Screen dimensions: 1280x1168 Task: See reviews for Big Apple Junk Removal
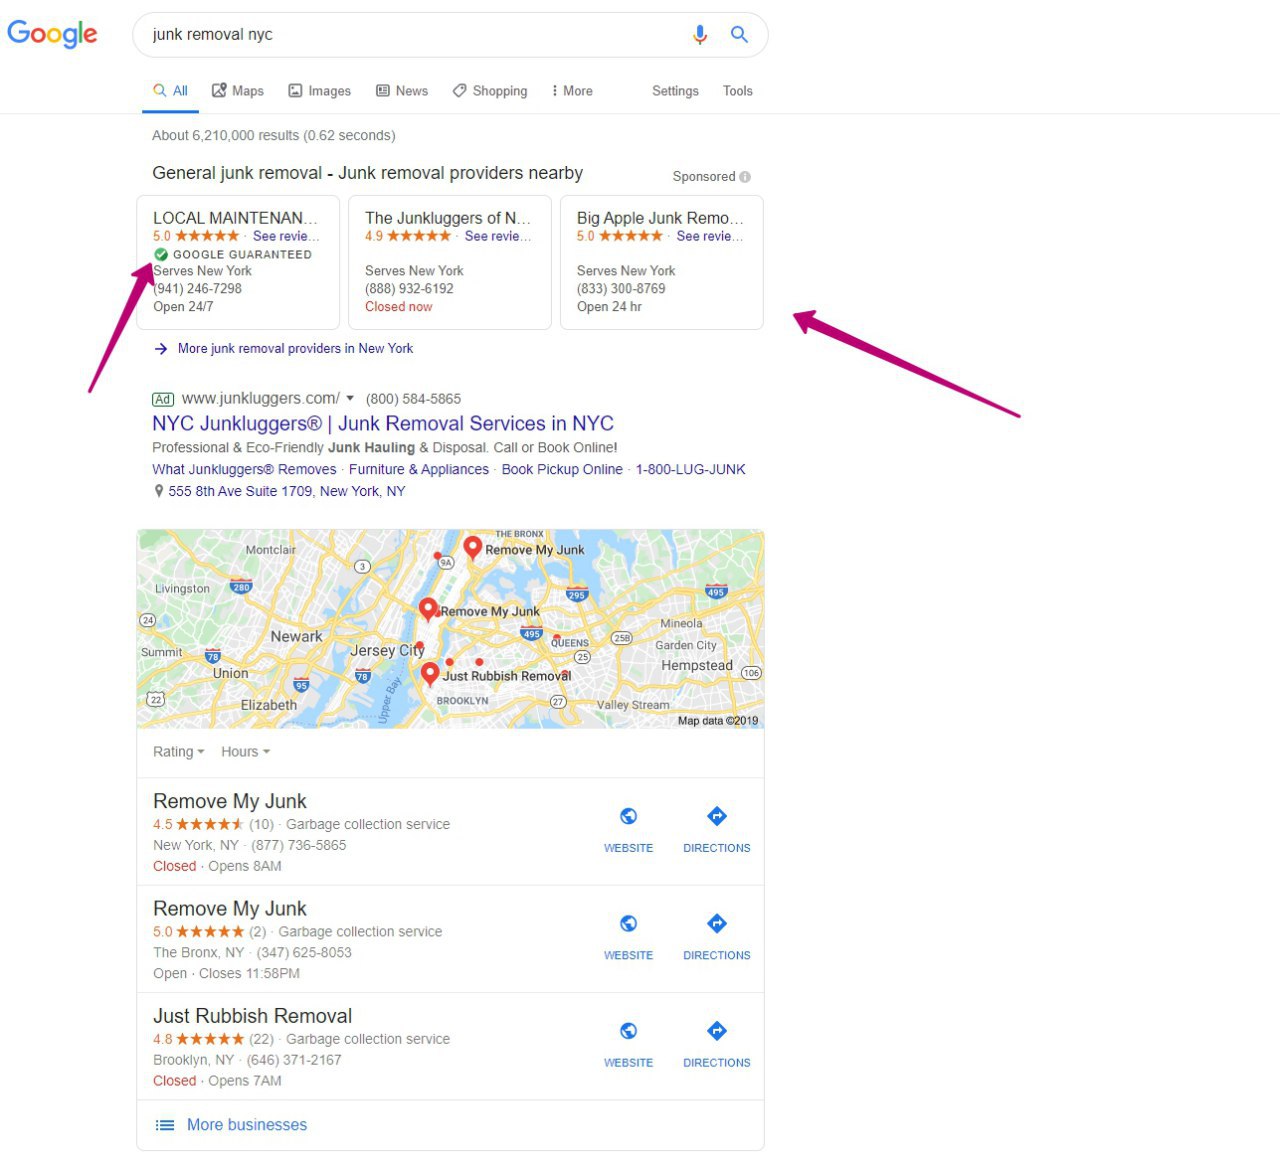pos(710,236)
